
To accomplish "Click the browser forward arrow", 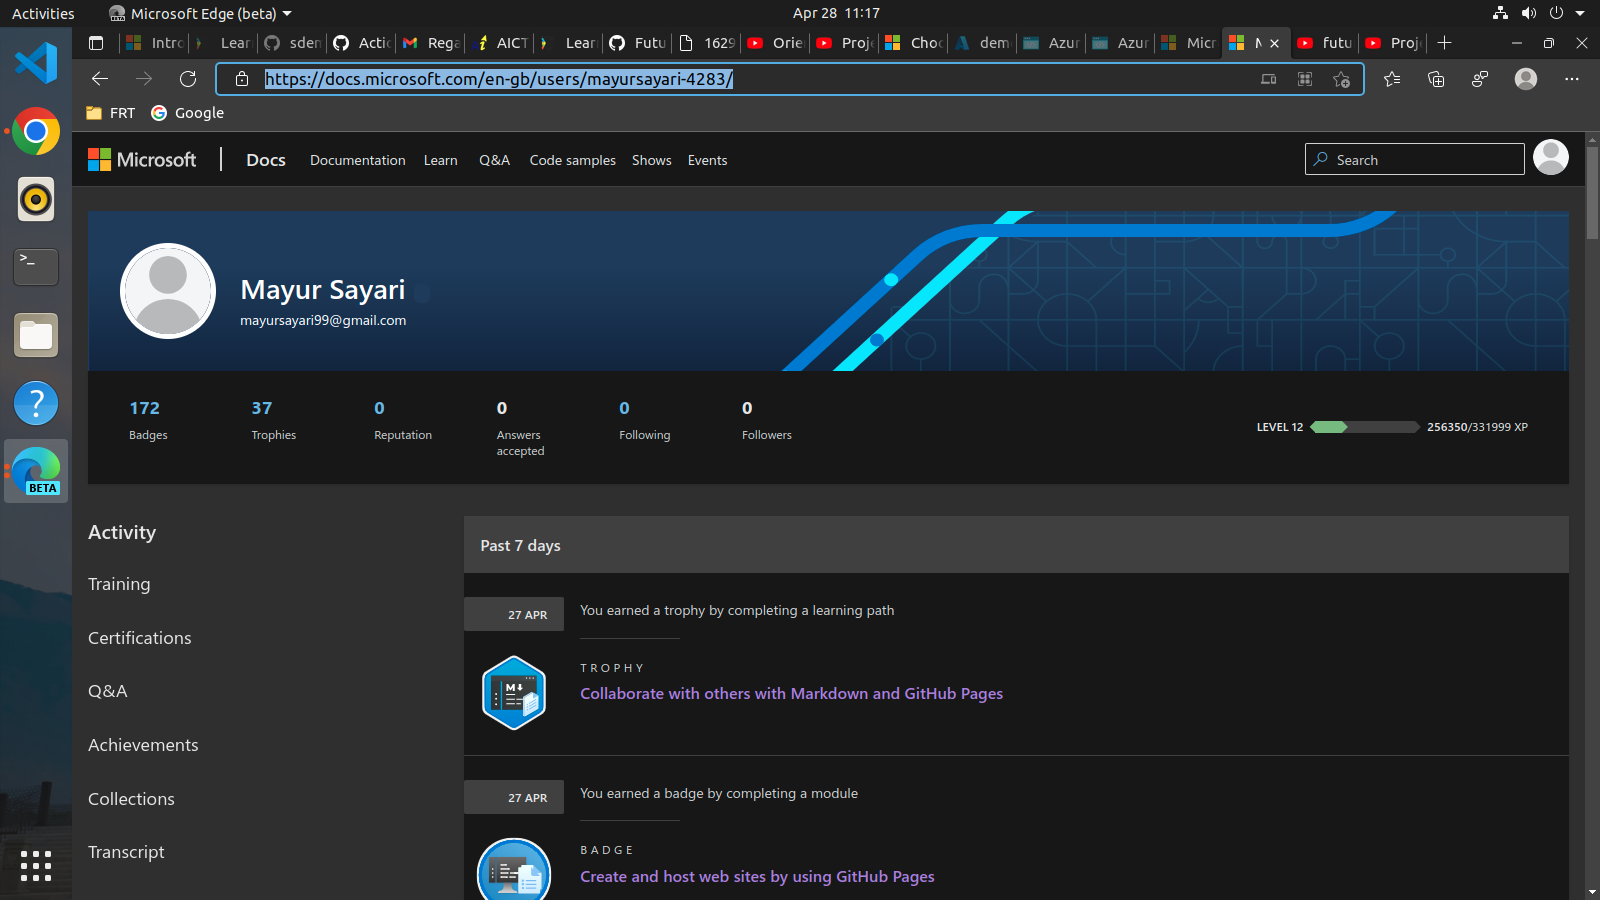I will (x=144, y=79).
